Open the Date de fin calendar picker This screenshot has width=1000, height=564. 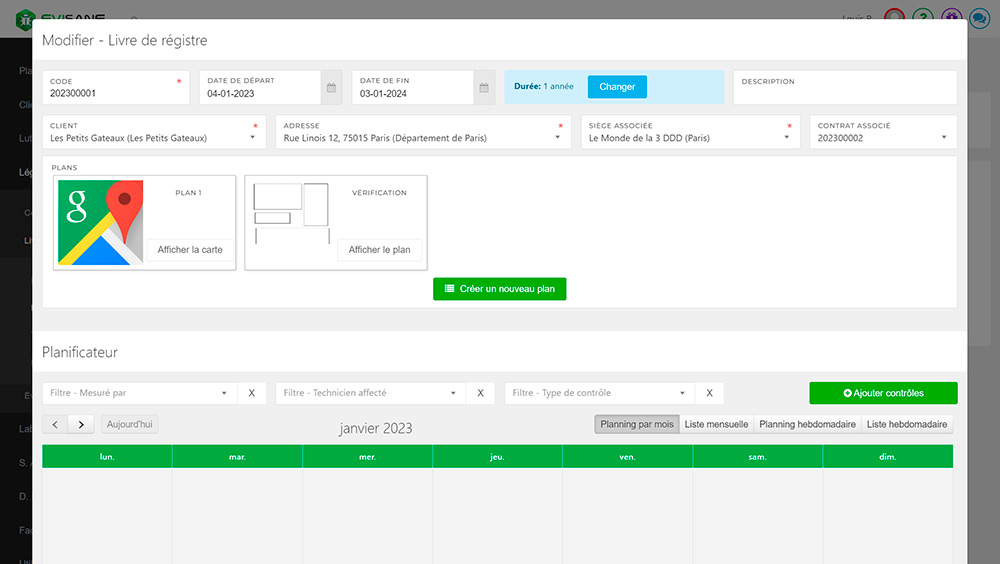(484, 88)
